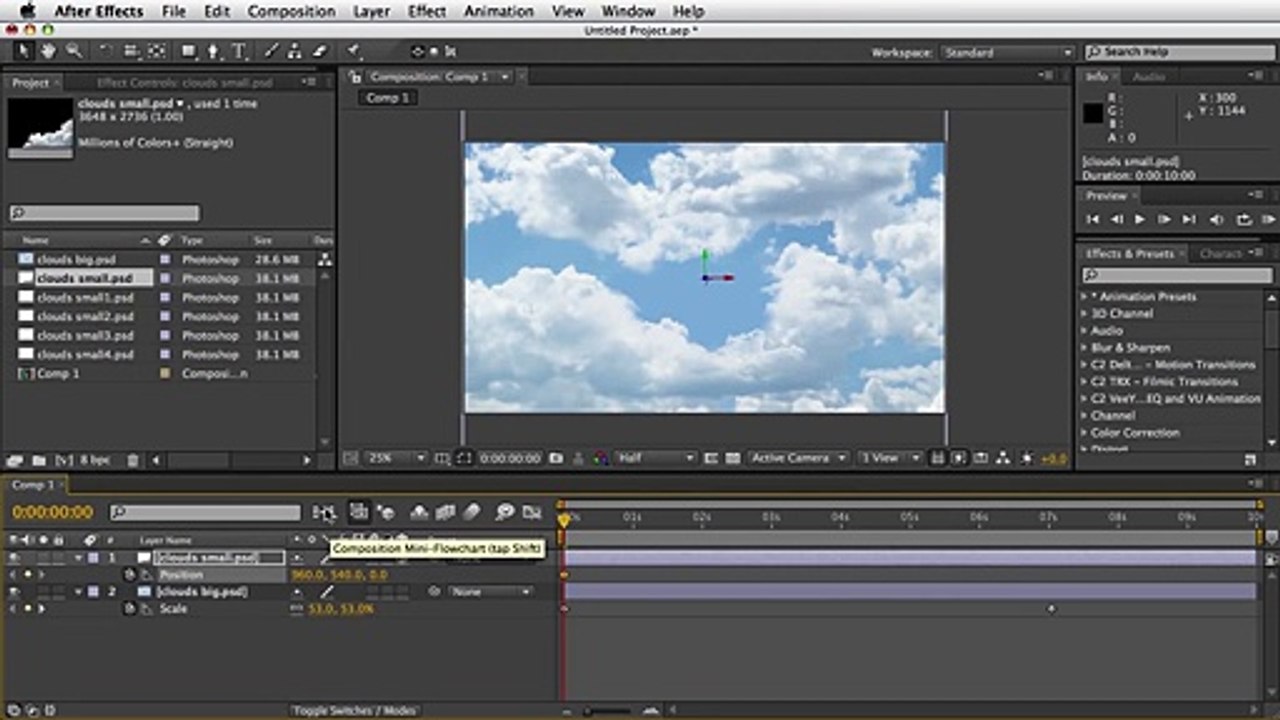The height and width of the screenshot is (720, 1280).
Task: Open the Workspace Standard dropdown
Action: [x=1007, y=52]
